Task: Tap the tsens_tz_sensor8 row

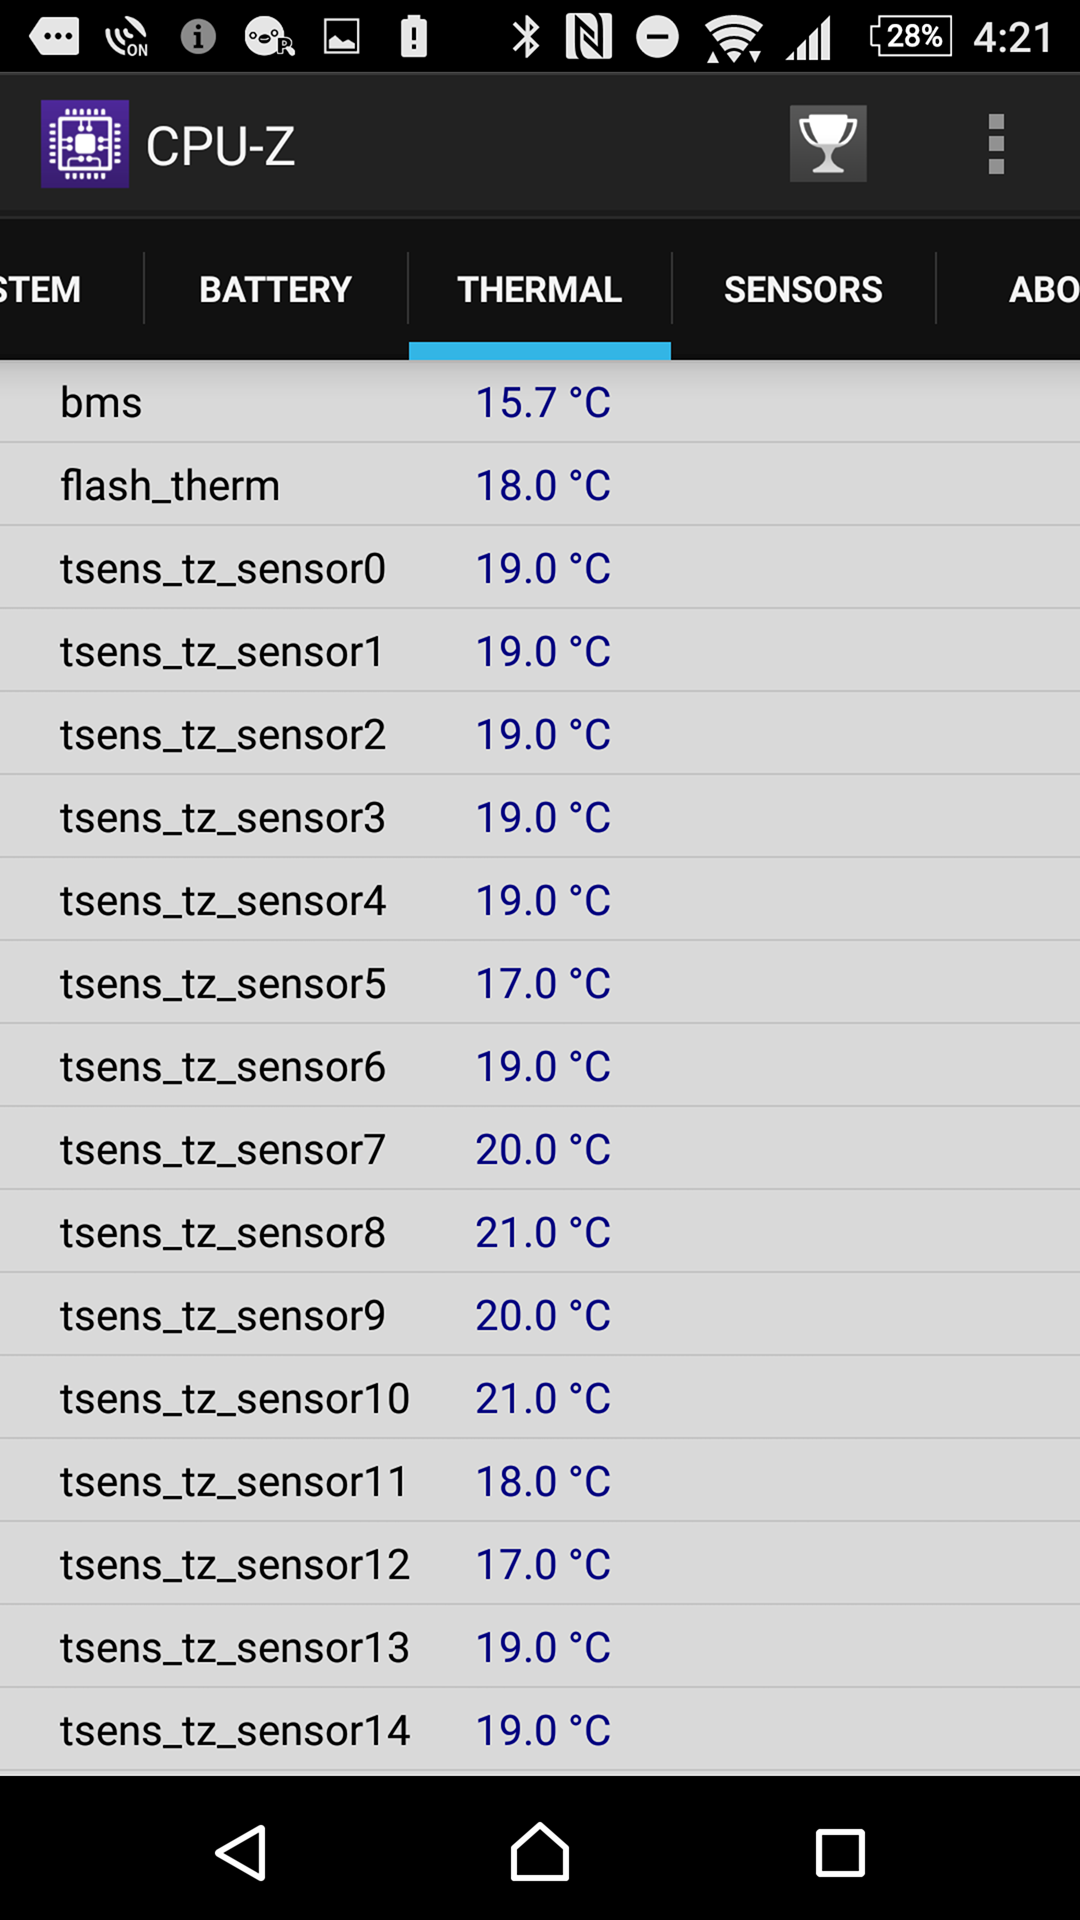Action: coord(540,1232)
